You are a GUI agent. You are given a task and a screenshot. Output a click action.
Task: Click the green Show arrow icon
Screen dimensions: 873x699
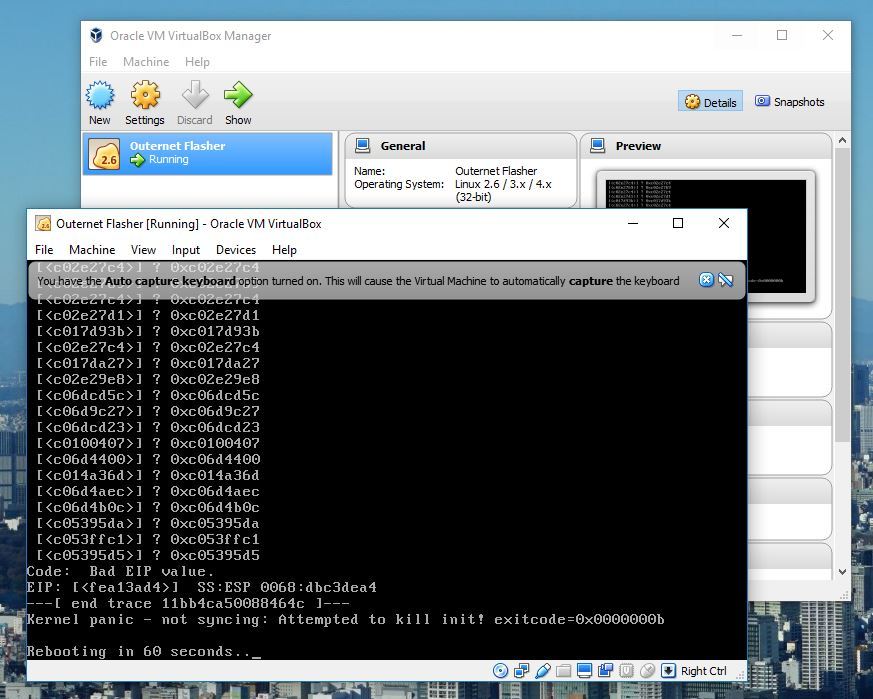[x=238, y=103]
